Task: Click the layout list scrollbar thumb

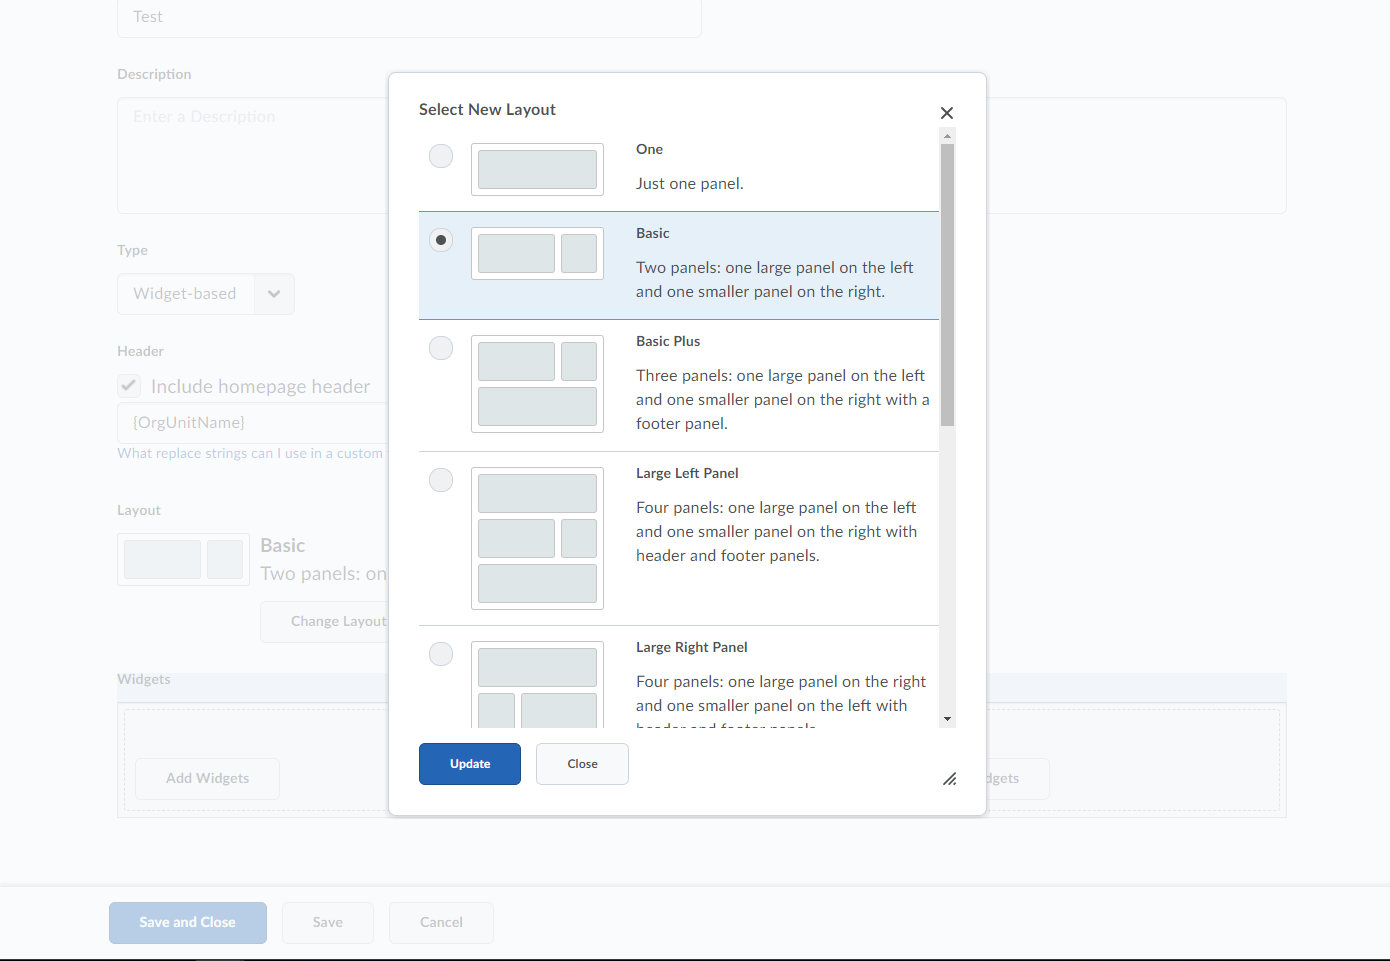Action: 947,285
